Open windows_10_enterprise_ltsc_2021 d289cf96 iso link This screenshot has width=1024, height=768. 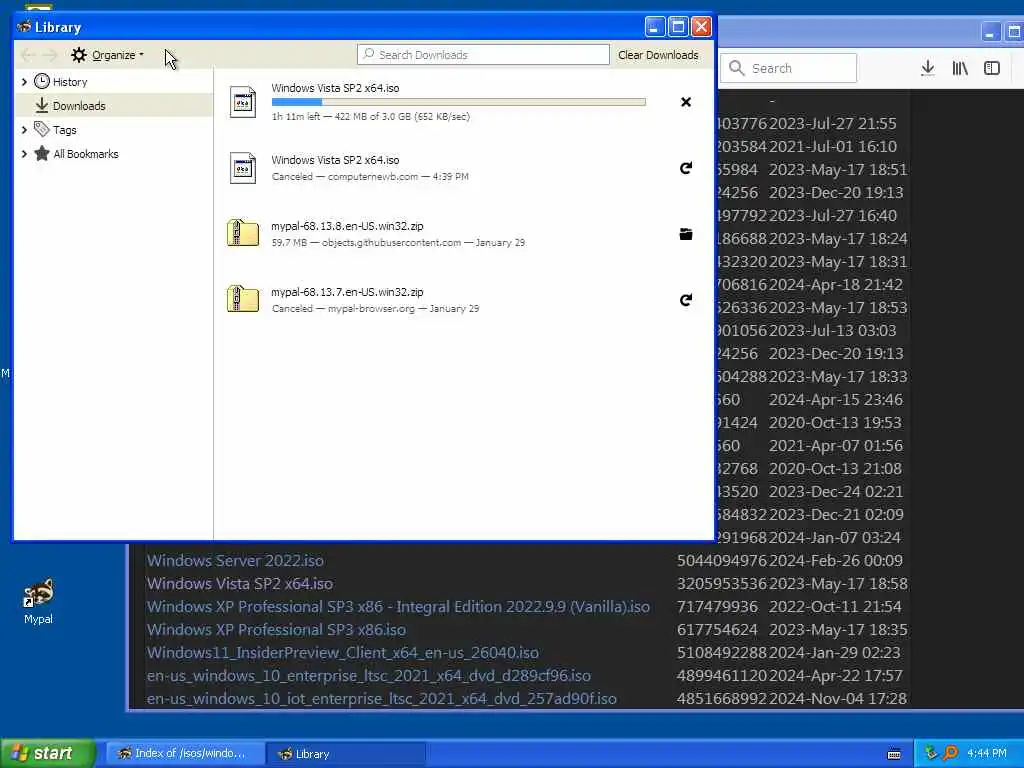(369, 675)
